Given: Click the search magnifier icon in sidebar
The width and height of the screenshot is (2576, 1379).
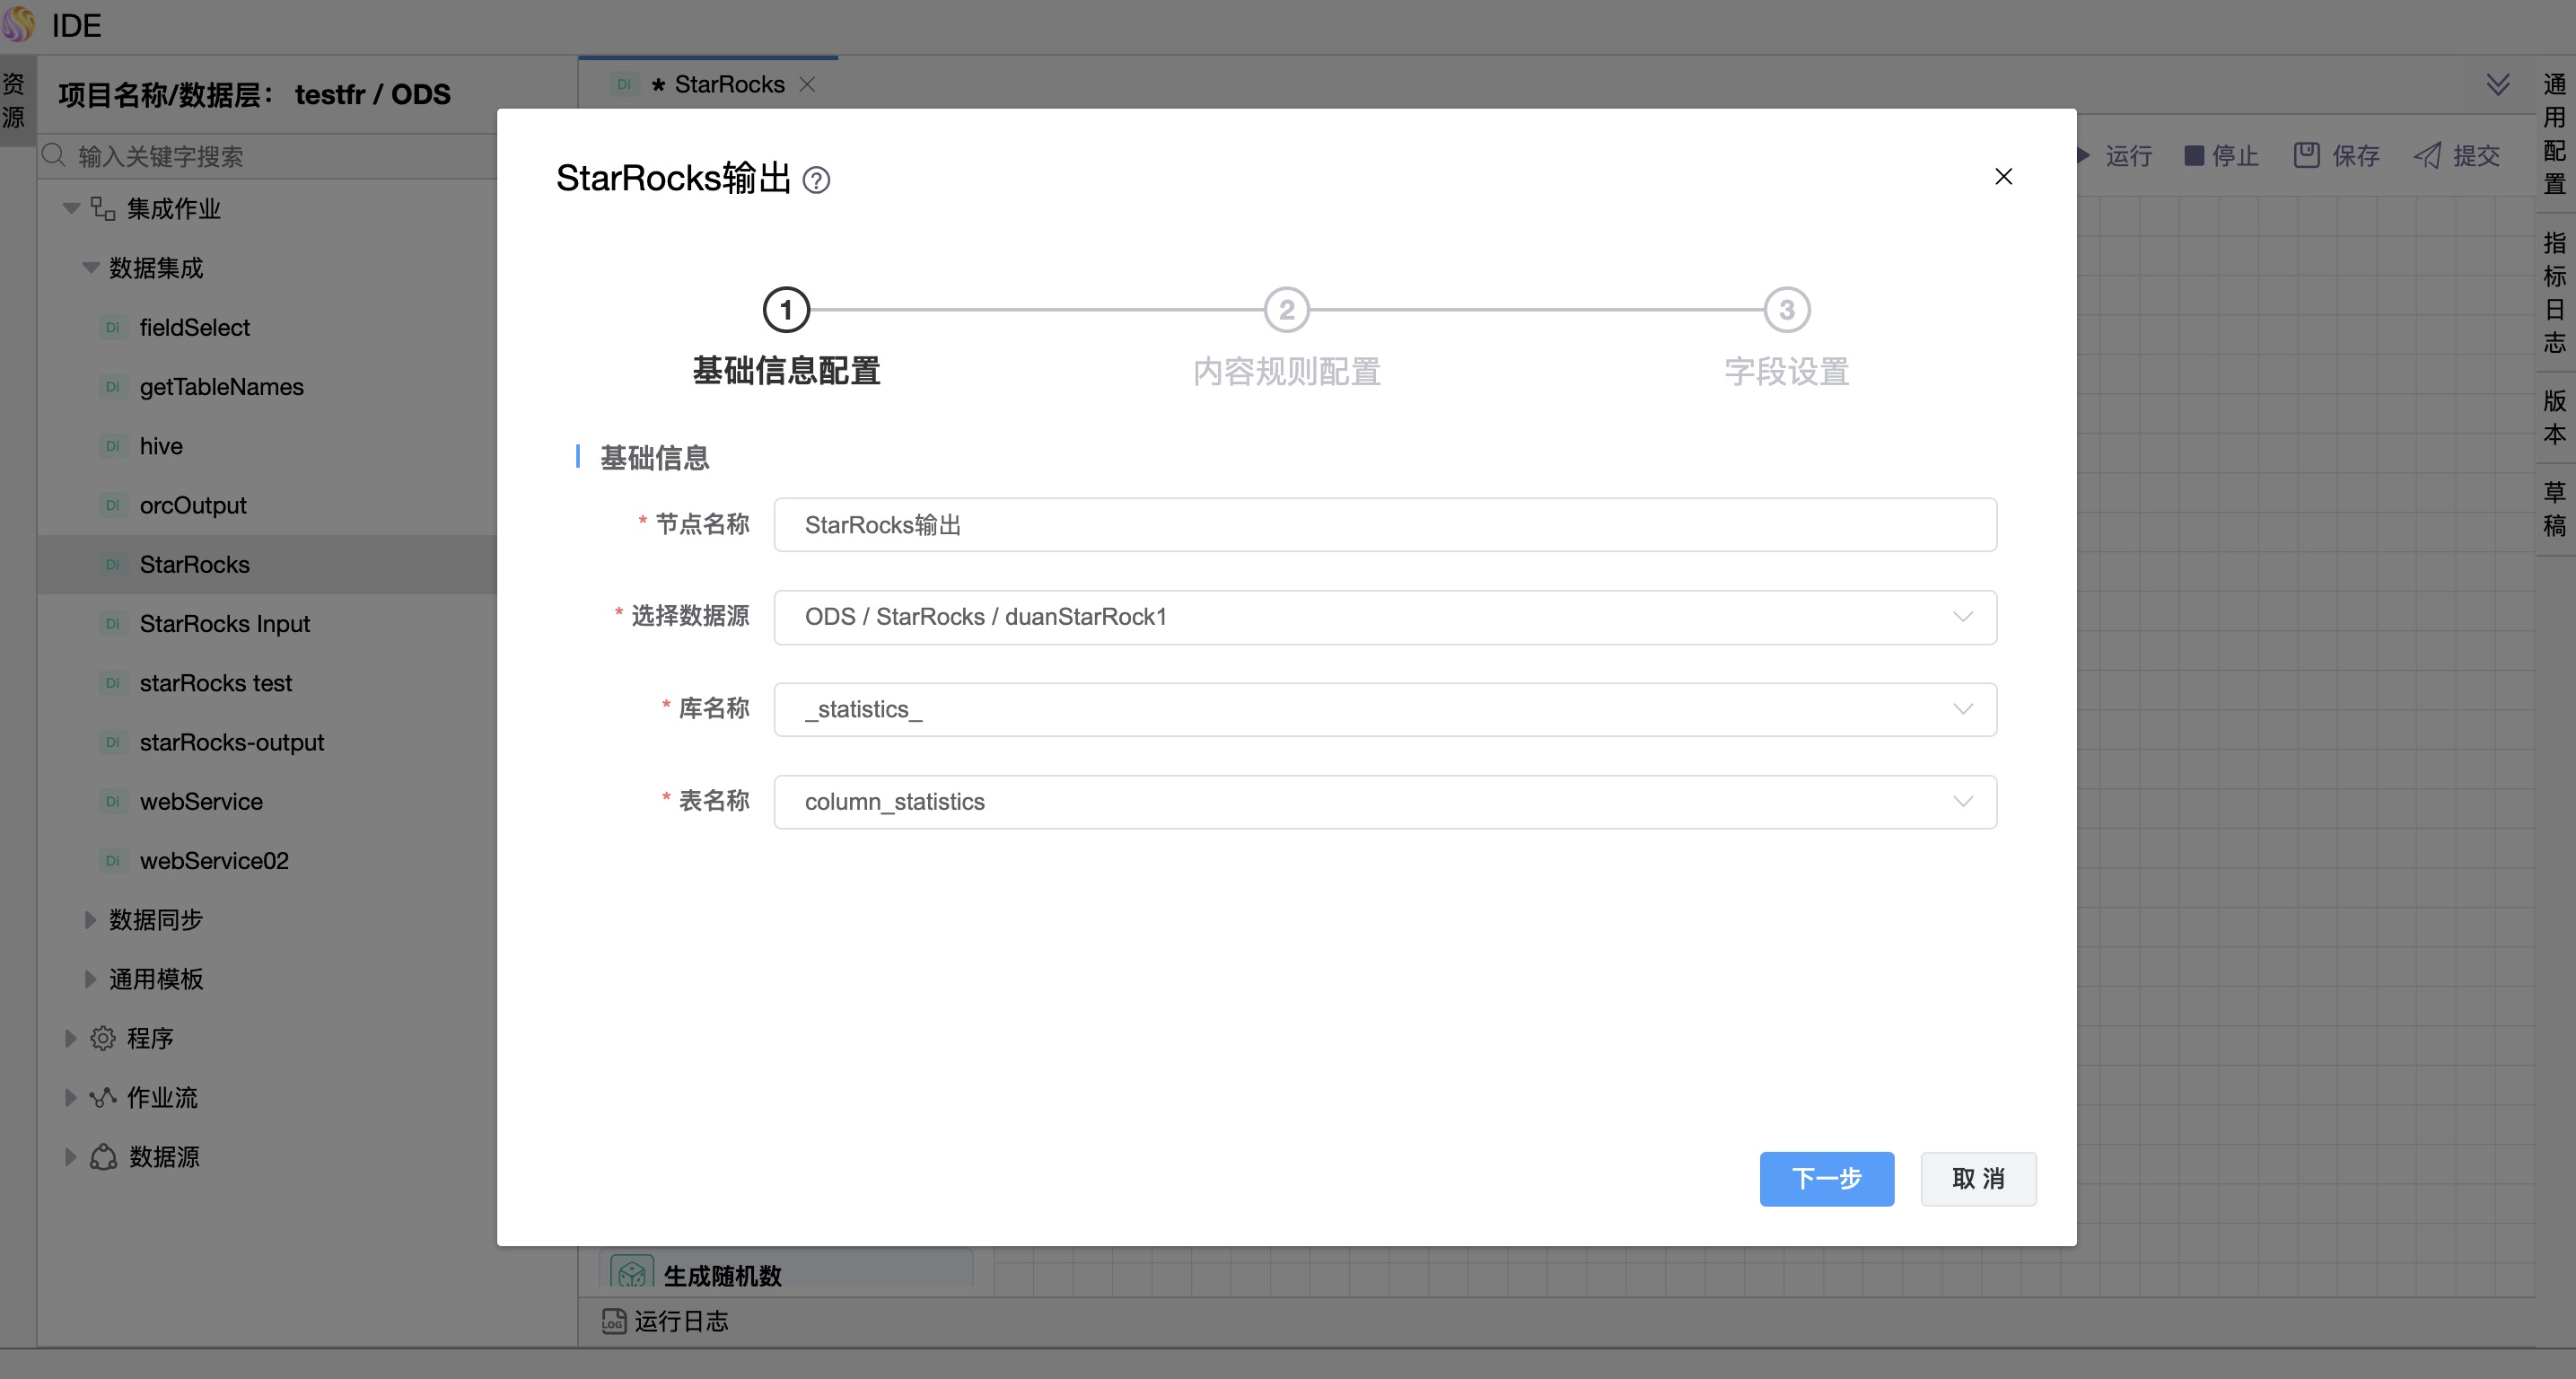Looking at the screenshot, I should [x=54, y=156].
